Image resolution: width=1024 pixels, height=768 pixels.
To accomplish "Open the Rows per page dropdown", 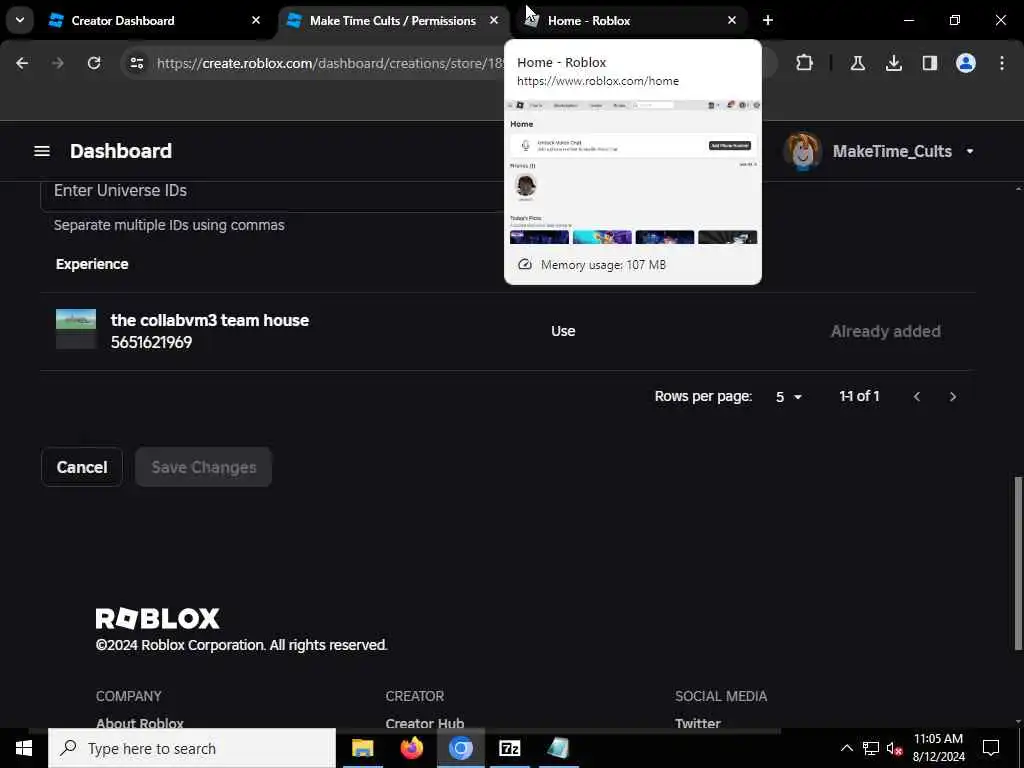I will pos(788,396).
